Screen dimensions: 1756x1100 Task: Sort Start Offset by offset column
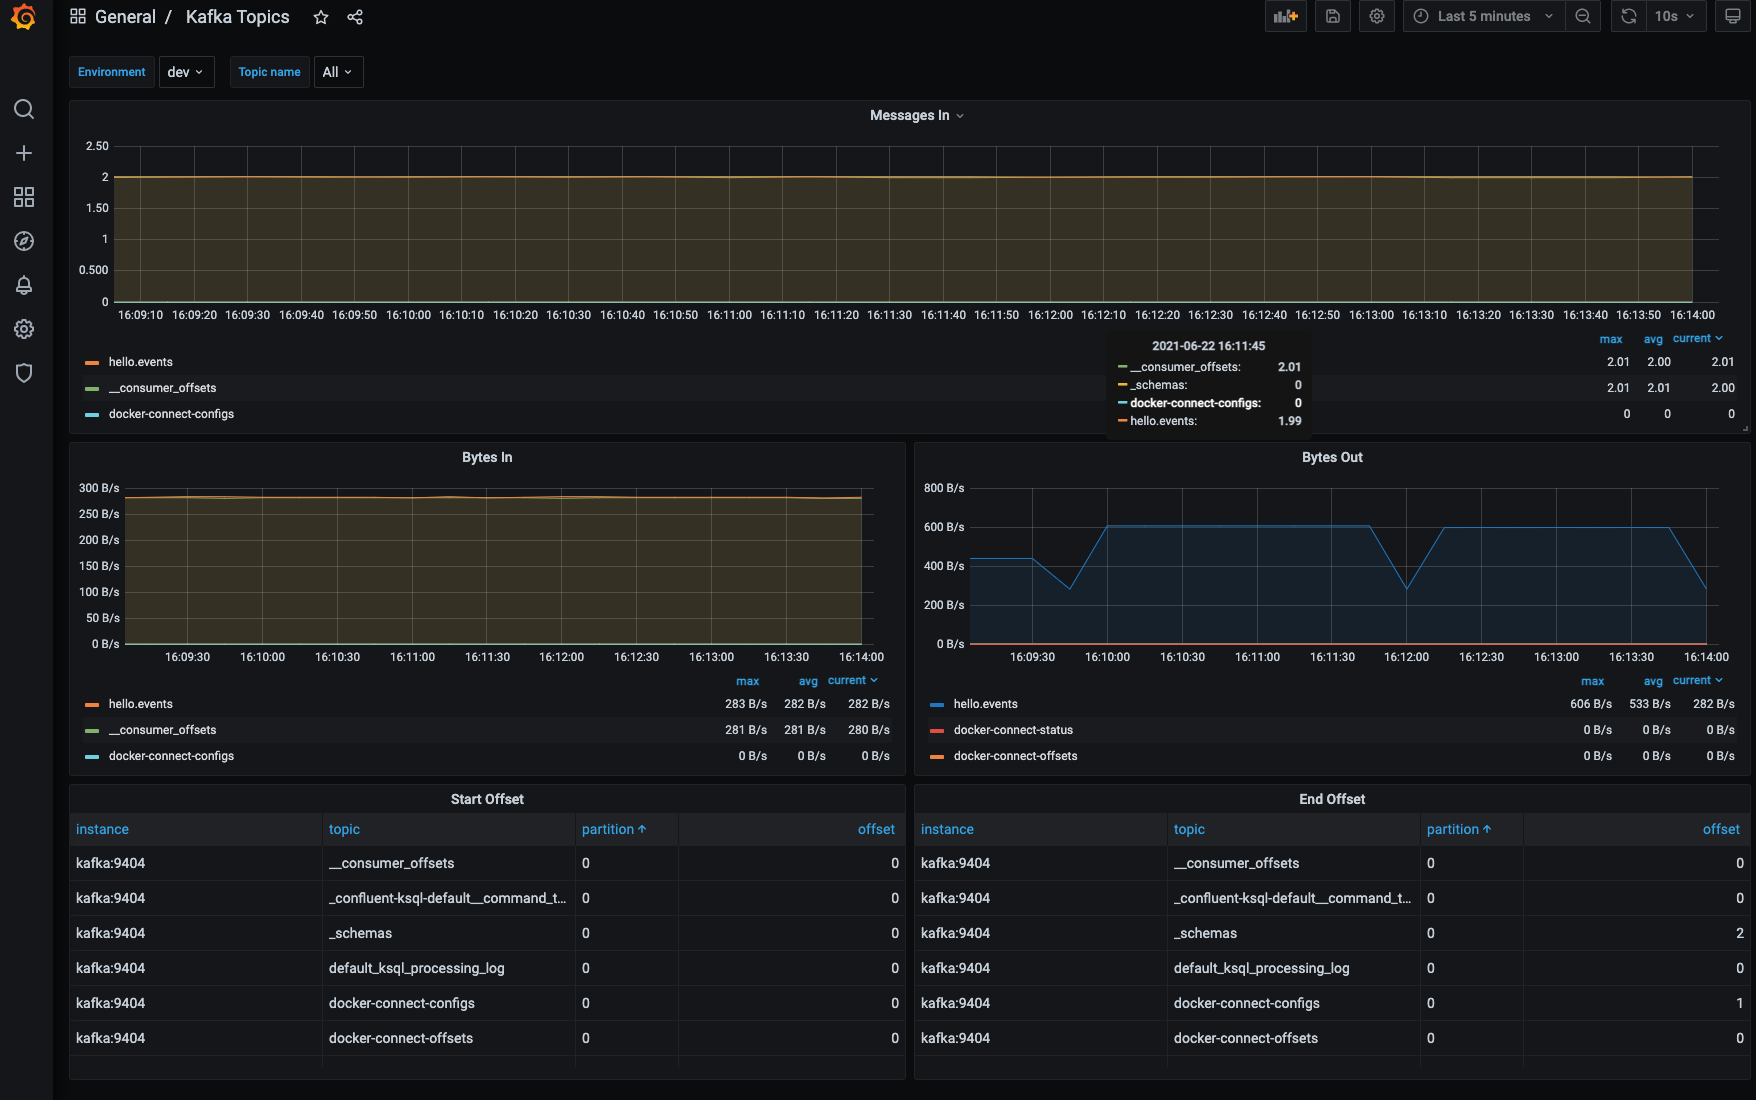point(876,829)
